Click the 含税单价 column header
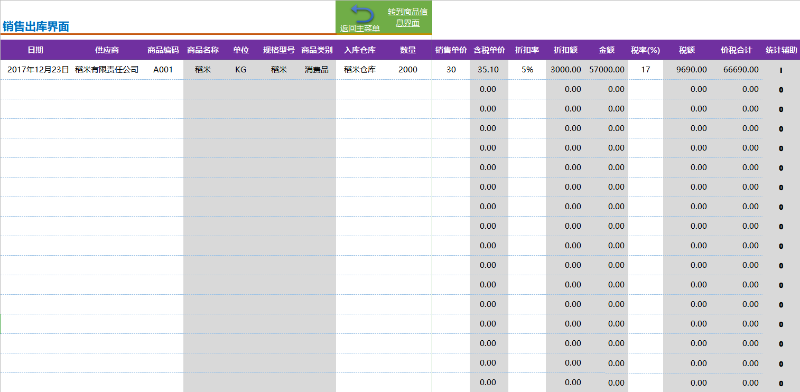This screenshot has height=392, width=800. click(489, 50)
